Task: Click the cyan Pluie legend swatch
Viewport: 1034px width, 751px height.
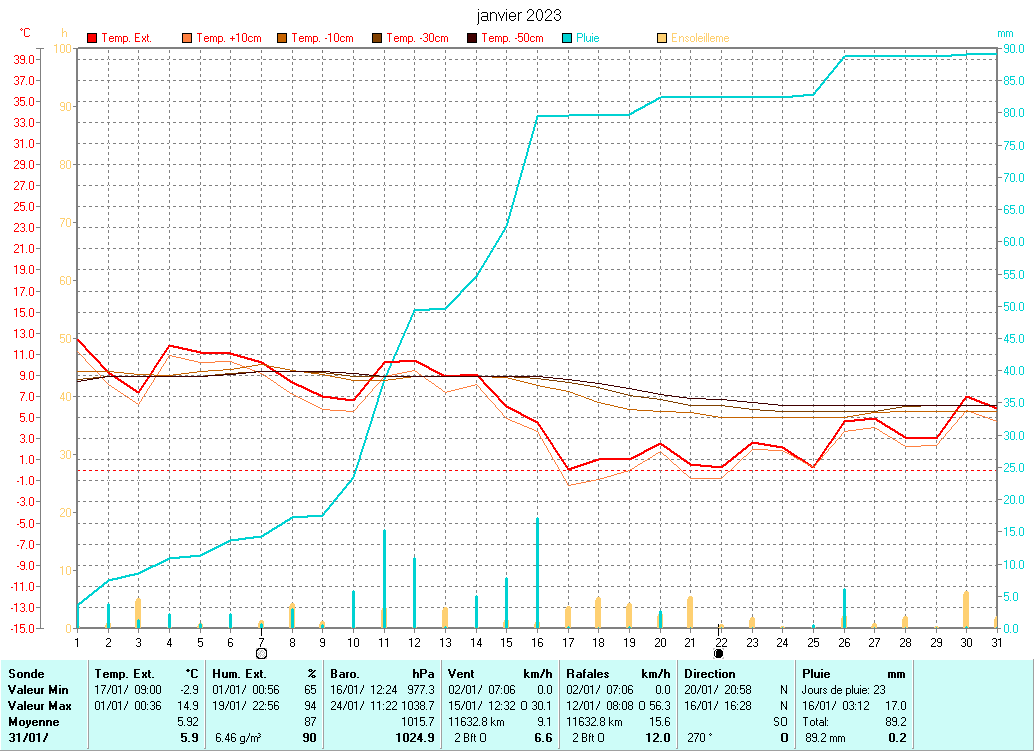Action: 567,38
